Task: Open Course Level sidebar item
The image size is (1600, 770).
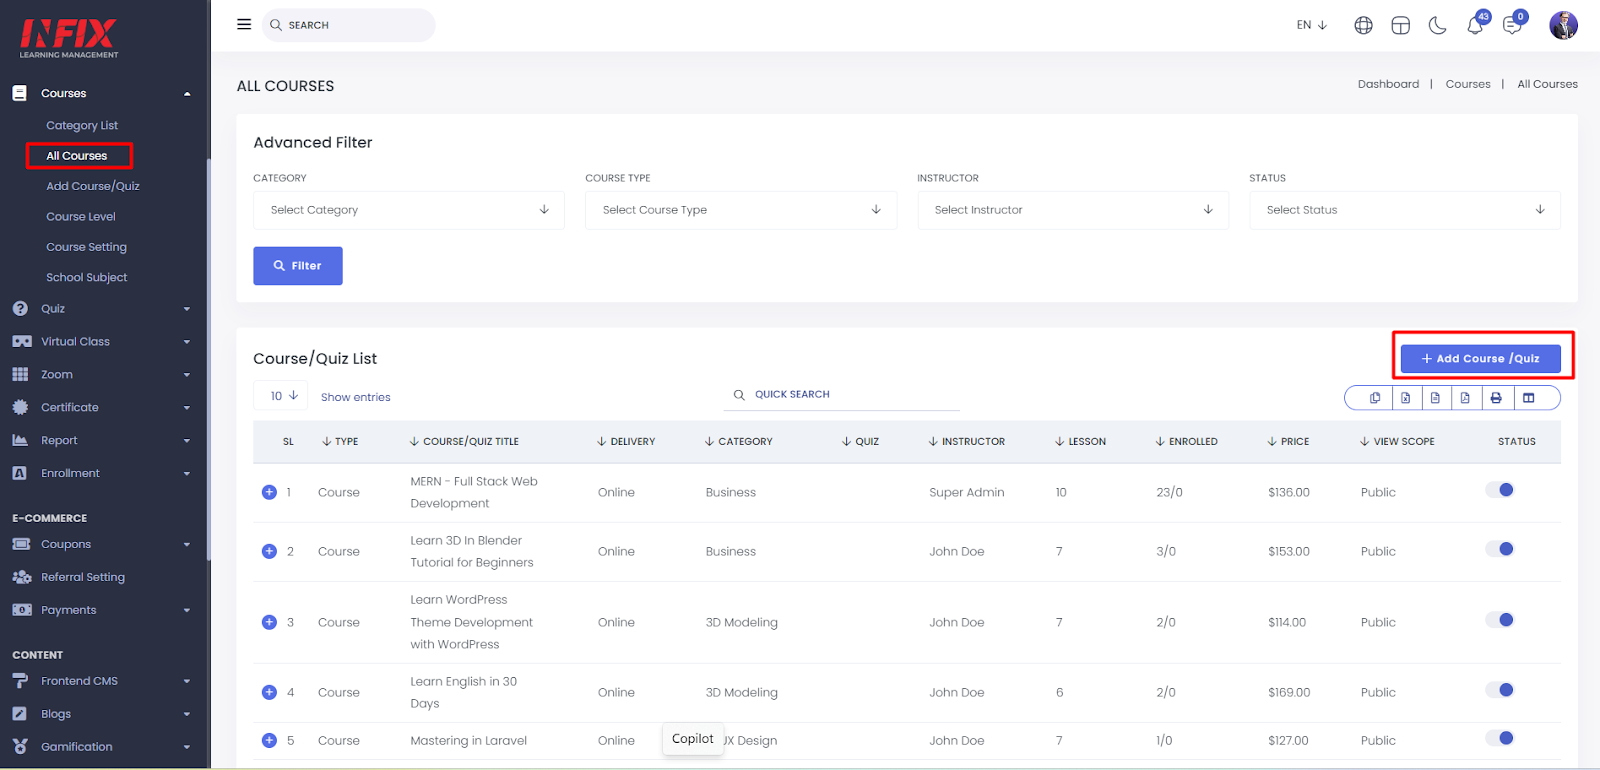Action: (x=81, y=217)
